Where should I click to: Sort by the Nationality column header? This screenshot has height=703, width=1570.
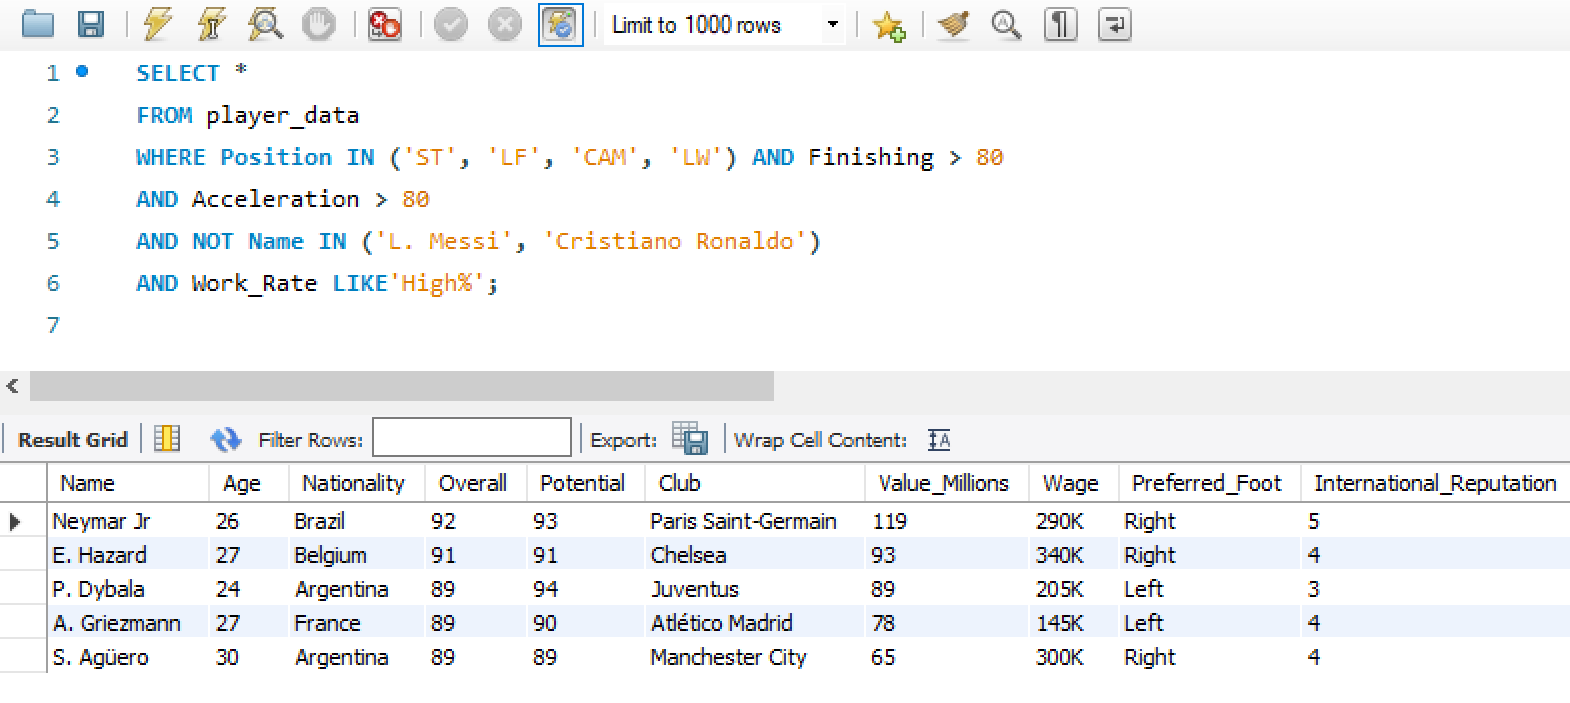click(357, 483)
